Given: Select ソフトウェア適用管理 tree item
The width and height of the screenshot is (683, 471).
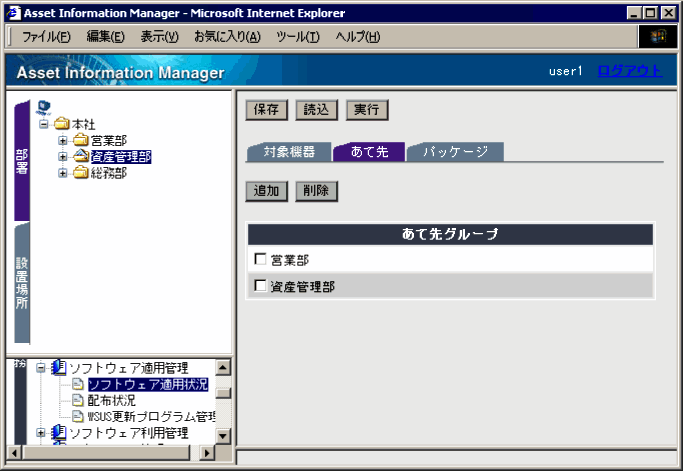Looking at the screenshot, I should coord(128,368).
